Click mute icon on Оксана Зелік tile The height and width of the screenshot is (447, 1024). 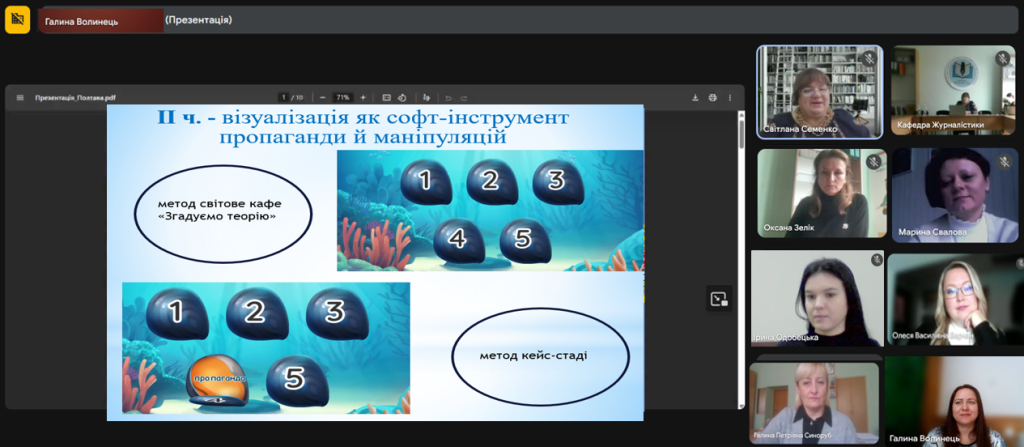coord(873,162)
